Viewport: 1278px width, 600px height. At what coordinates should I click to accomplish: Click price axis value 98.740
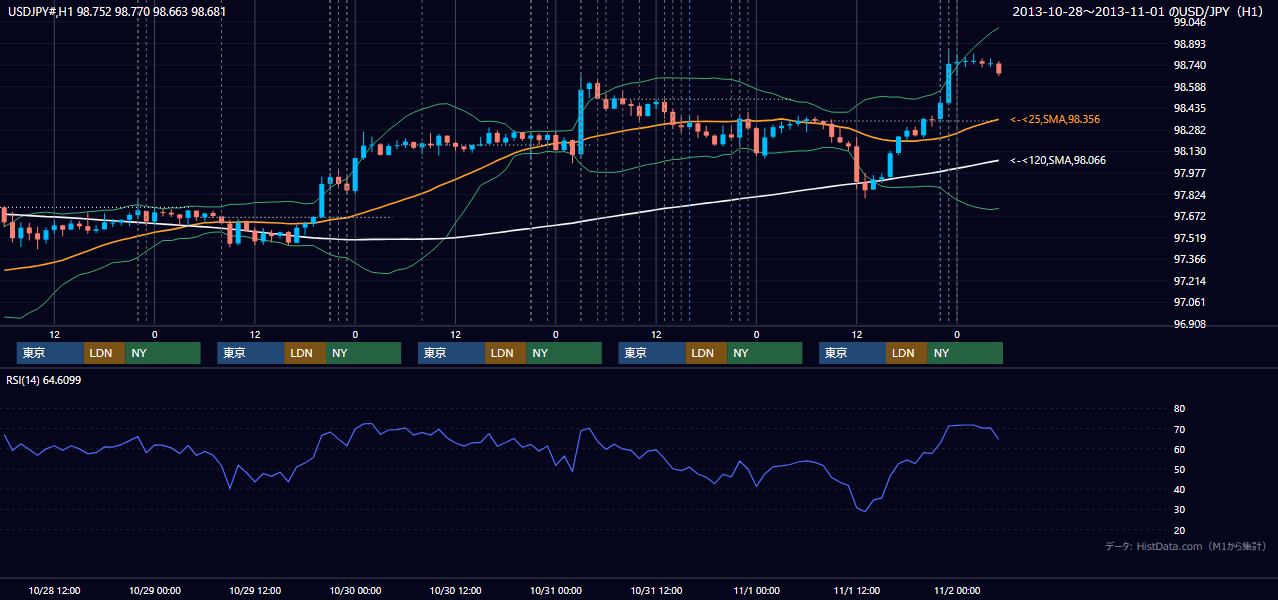1192,65
